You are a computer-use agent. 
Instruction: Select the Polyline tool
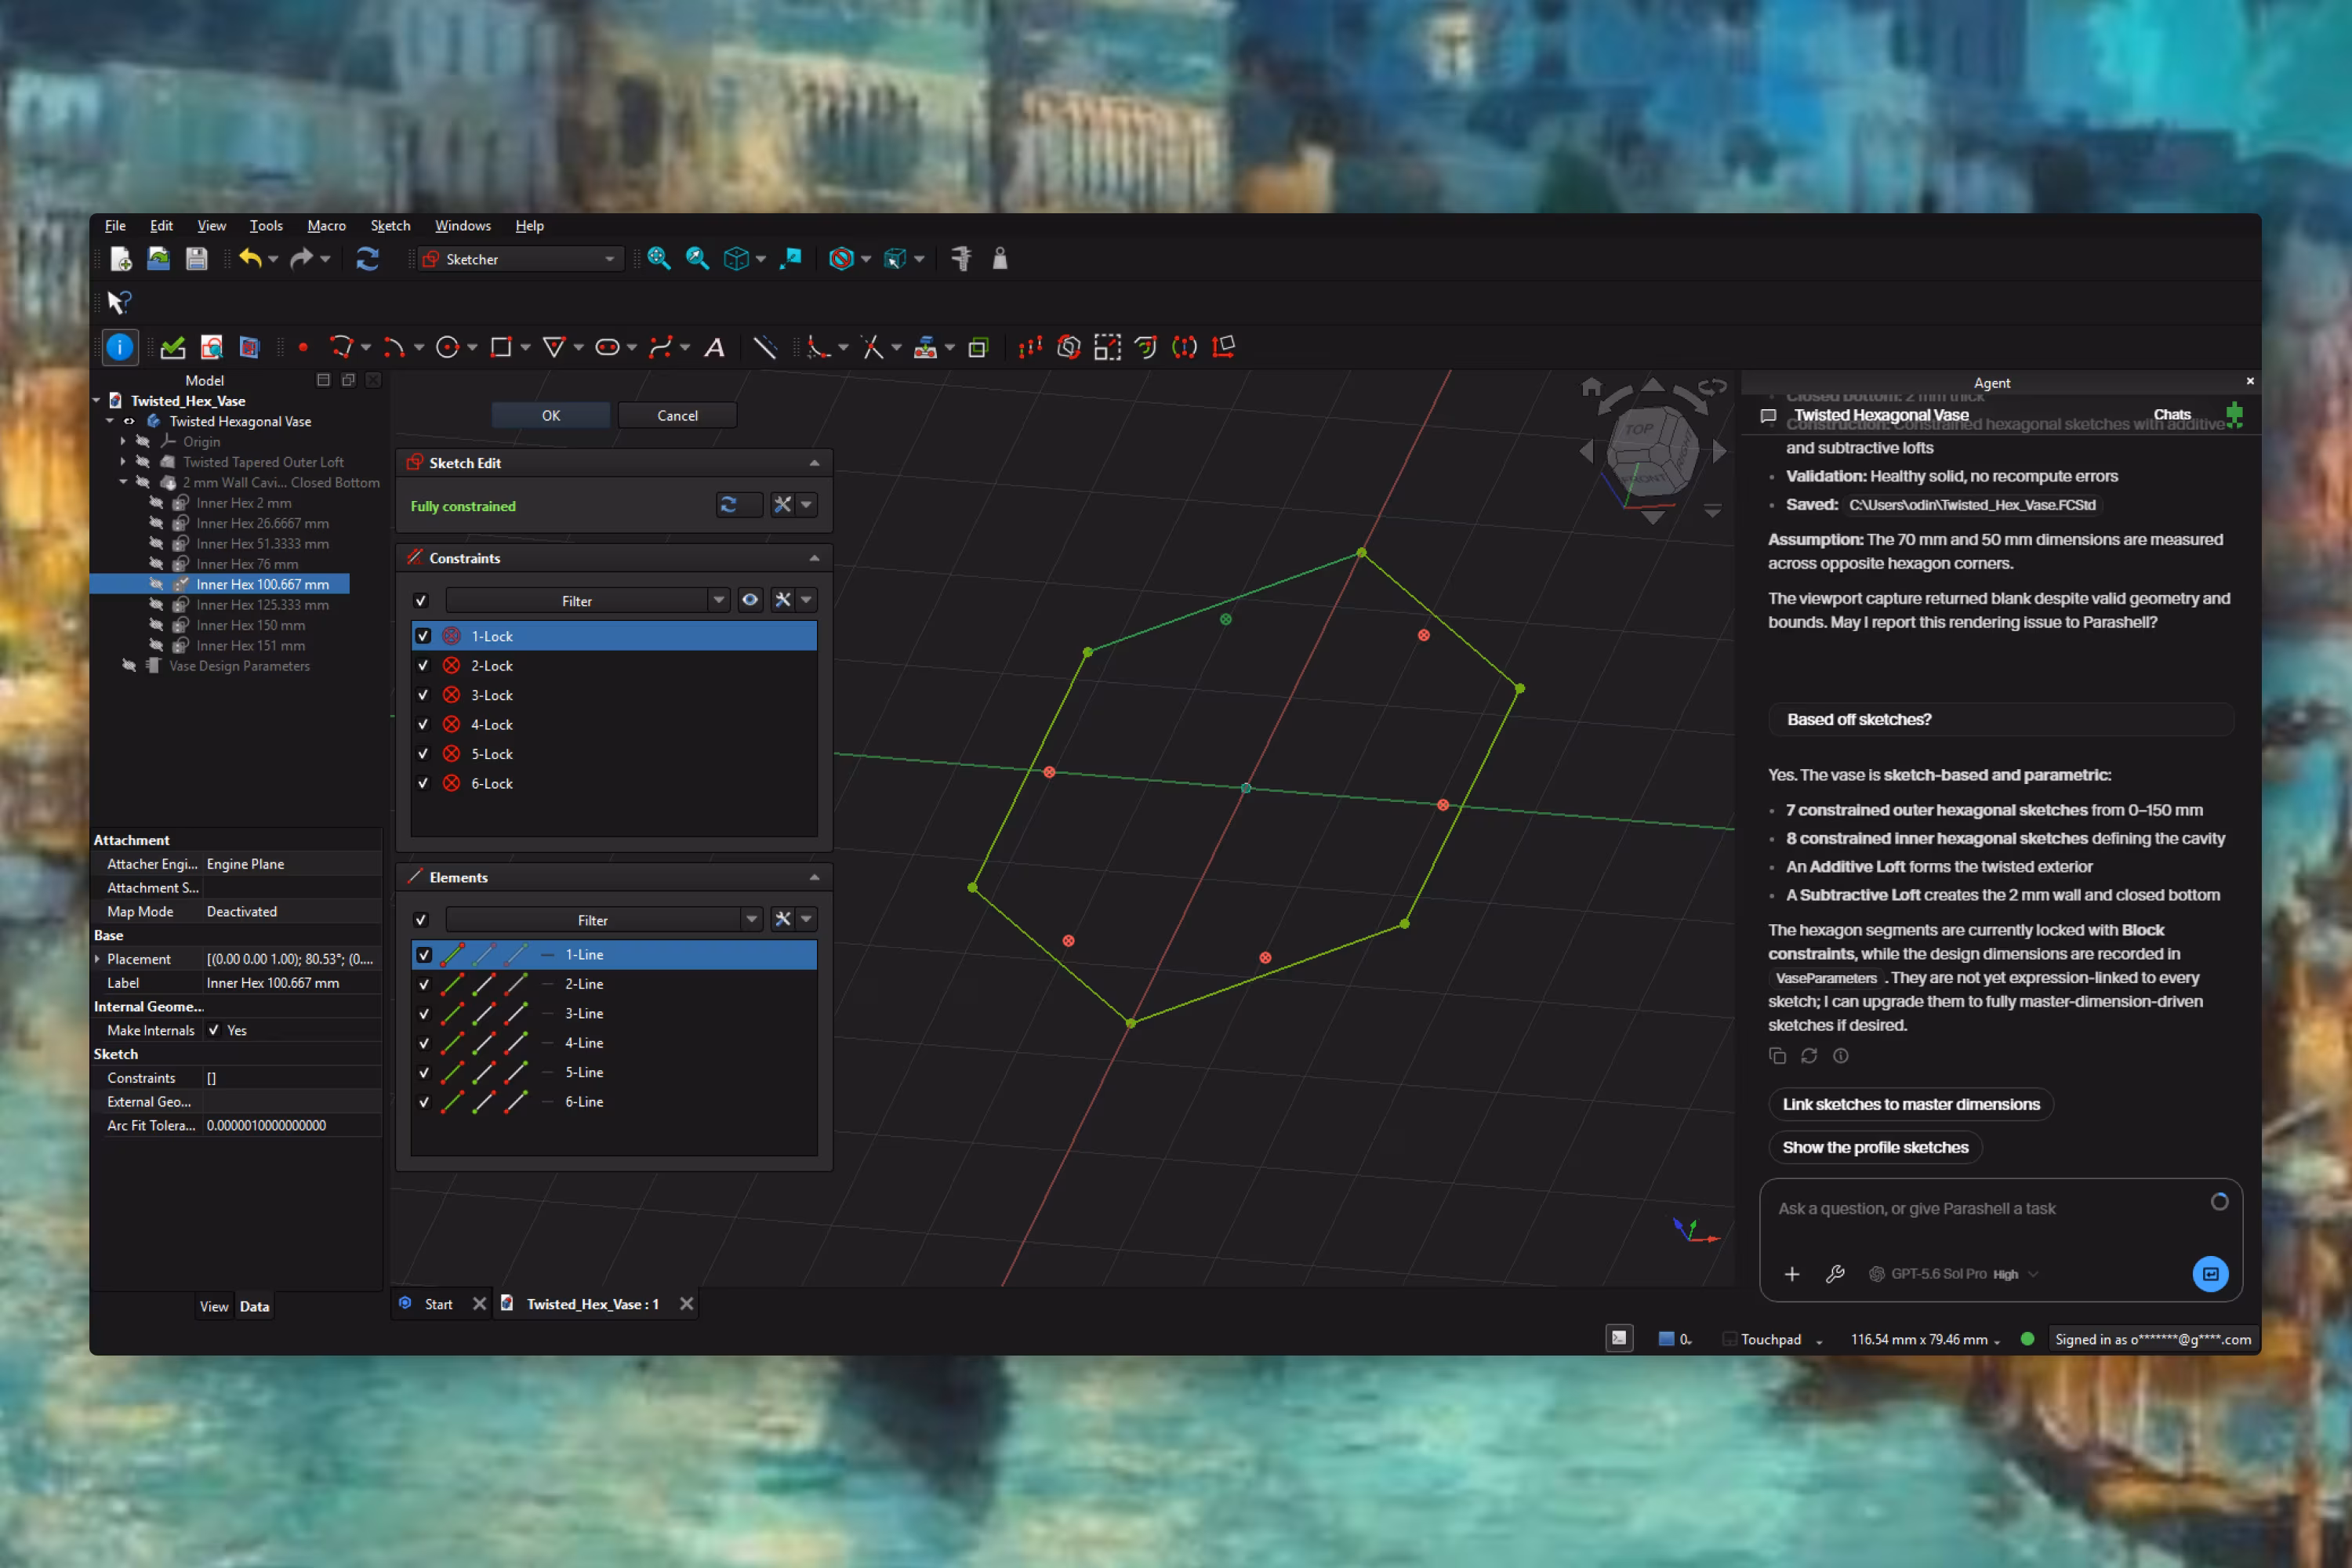coord(341,347)
